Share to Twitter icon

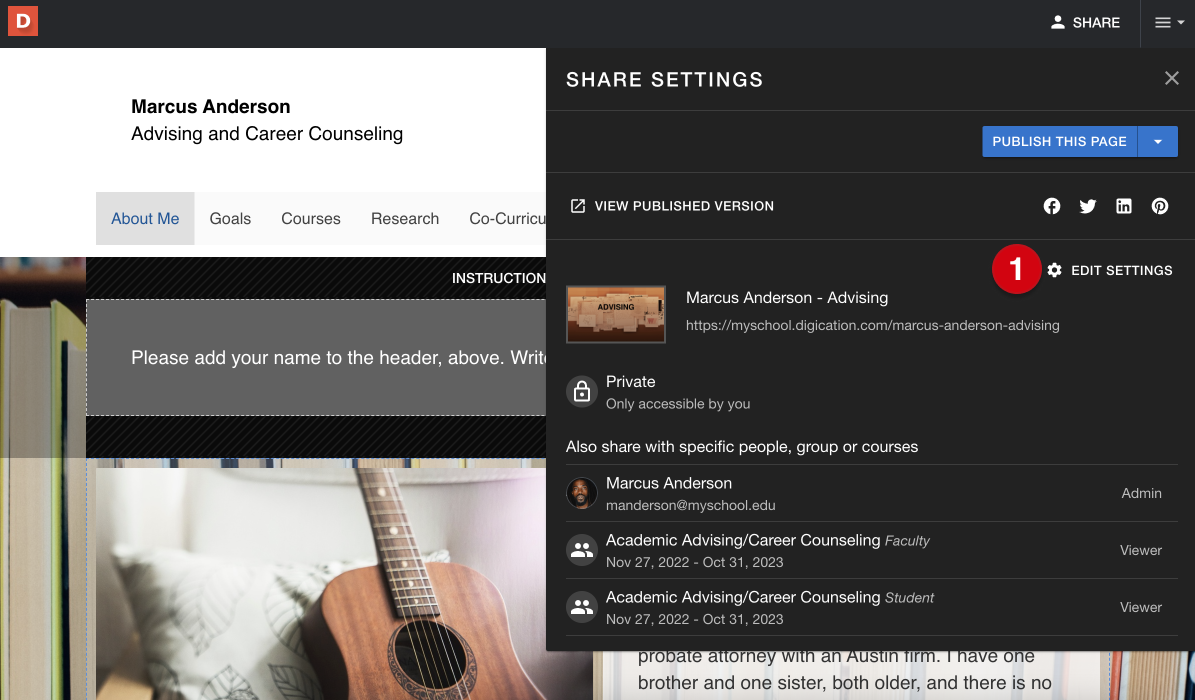(1088, 206)
